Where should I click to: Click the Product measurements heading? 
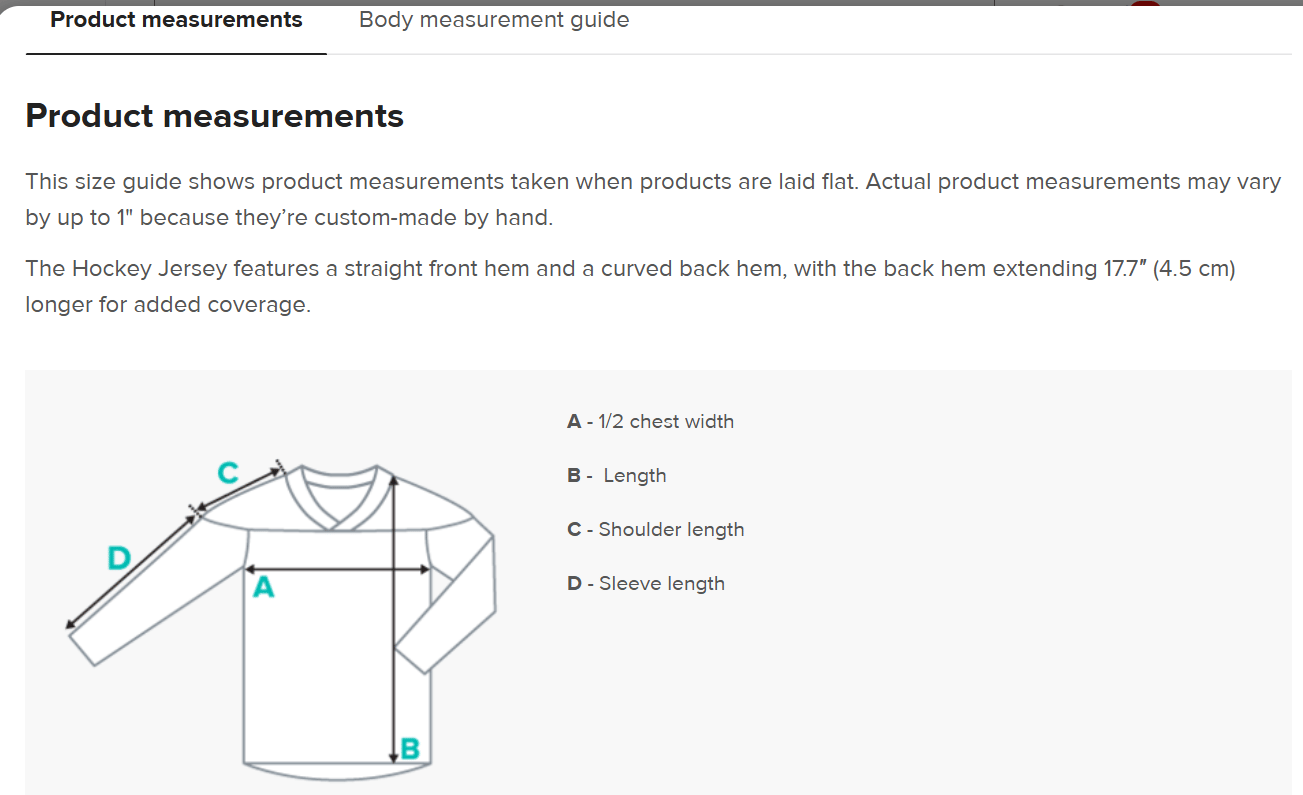tap(214, 115)
